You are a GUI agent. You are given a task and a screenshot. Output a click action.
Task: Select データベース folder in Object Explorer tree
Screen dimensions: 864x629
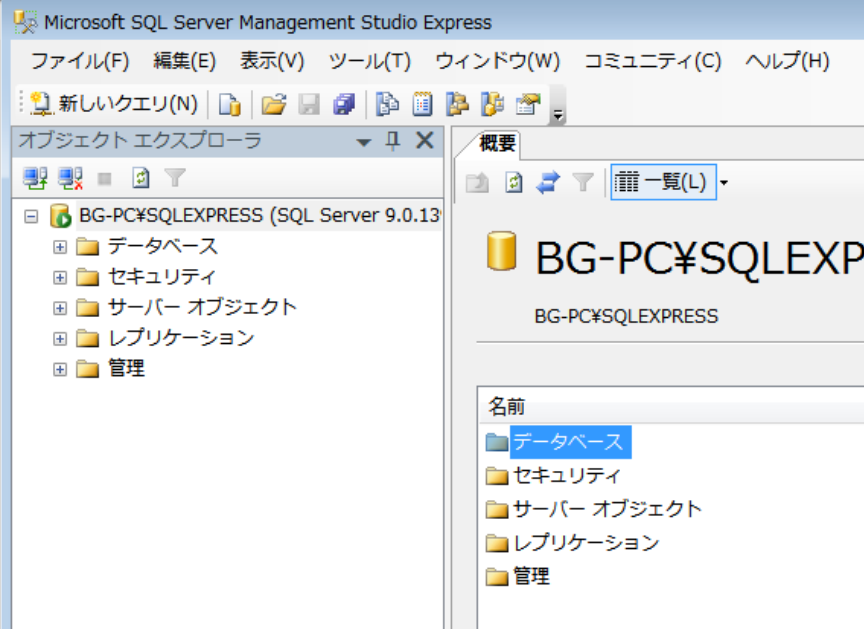[163, 246]
